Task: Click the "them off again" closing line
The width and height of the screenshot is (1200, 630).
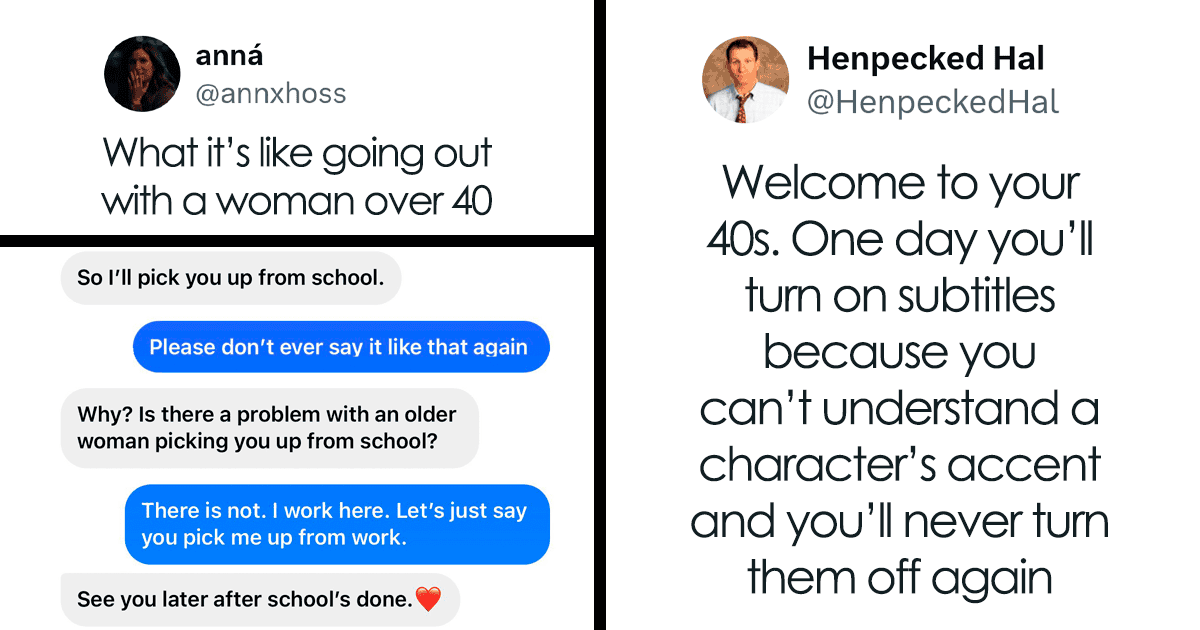Action: pos(900,578)
